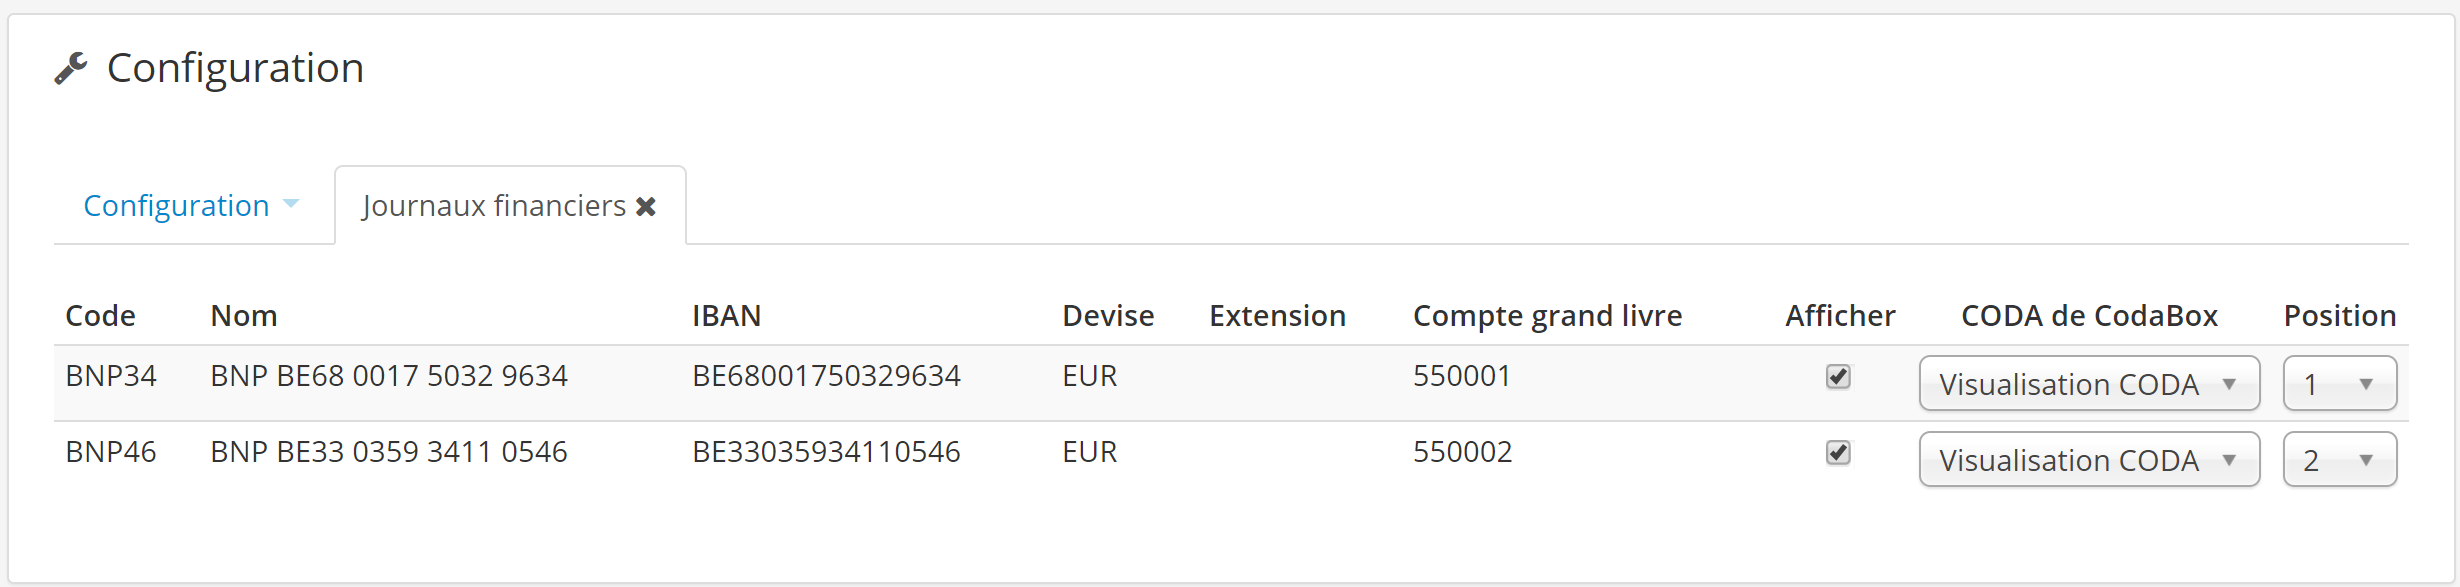Close the Journaux financiers tab

coord(646,207)
